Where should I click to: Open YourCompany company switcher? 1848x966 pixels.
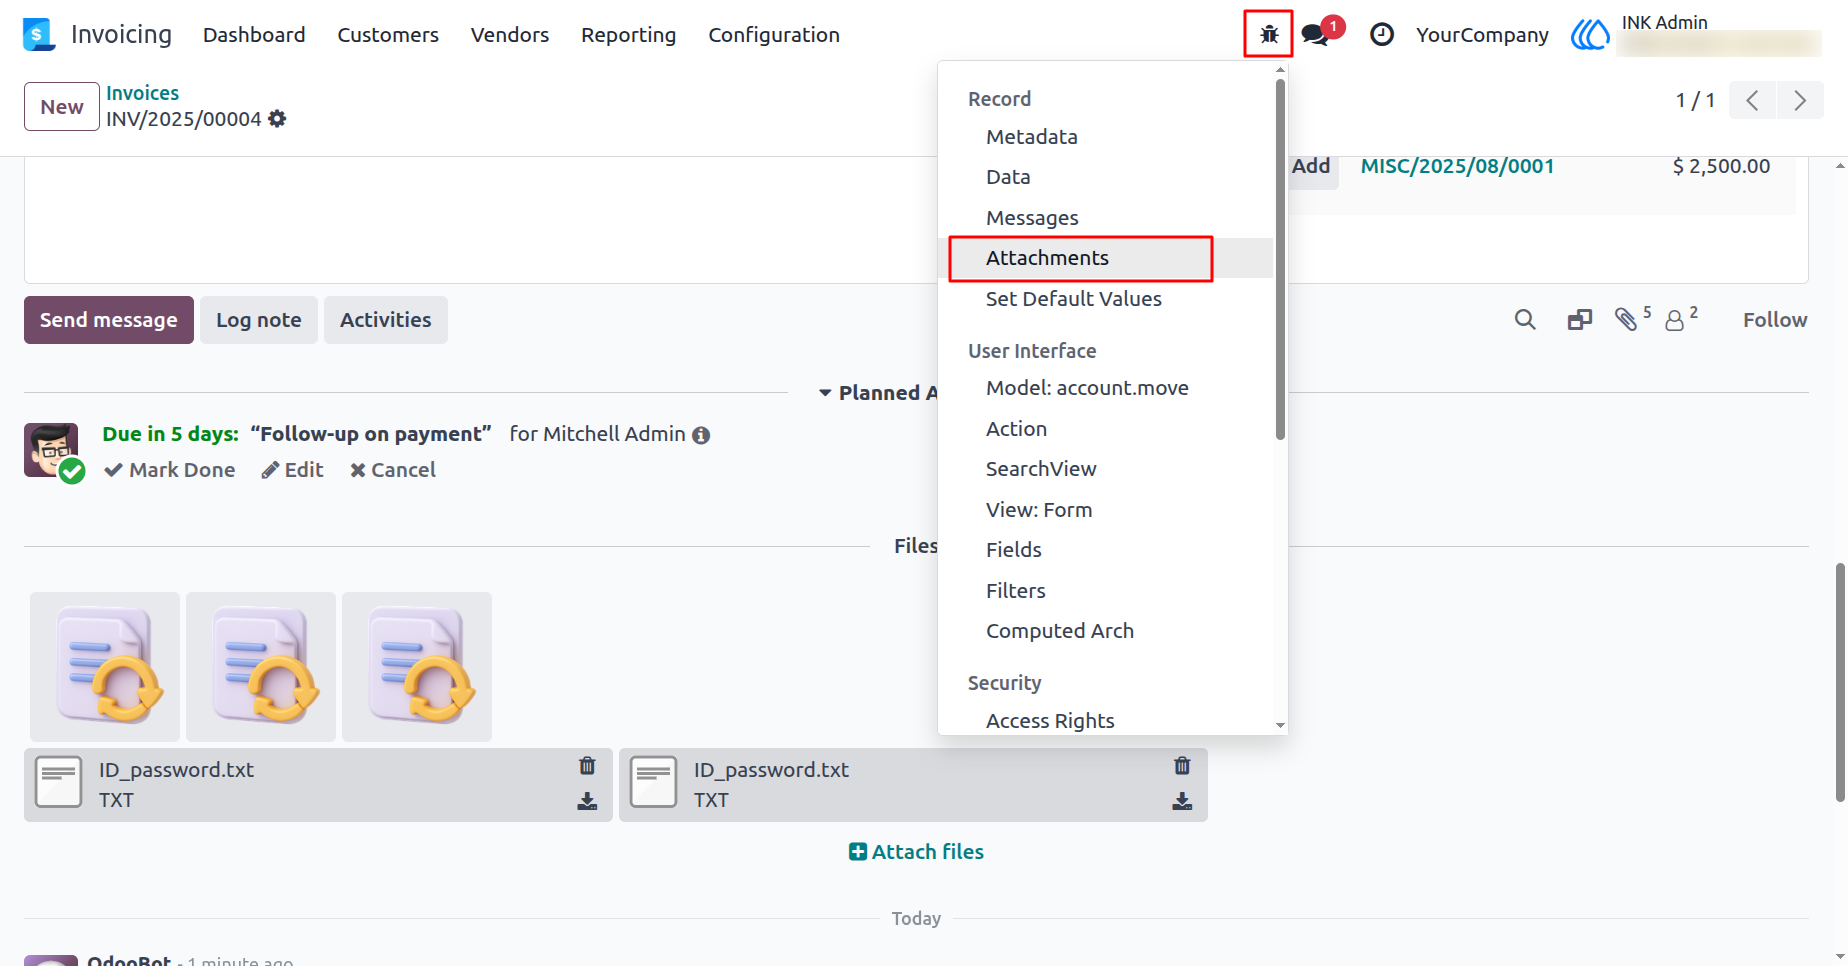click(1482, 35)
